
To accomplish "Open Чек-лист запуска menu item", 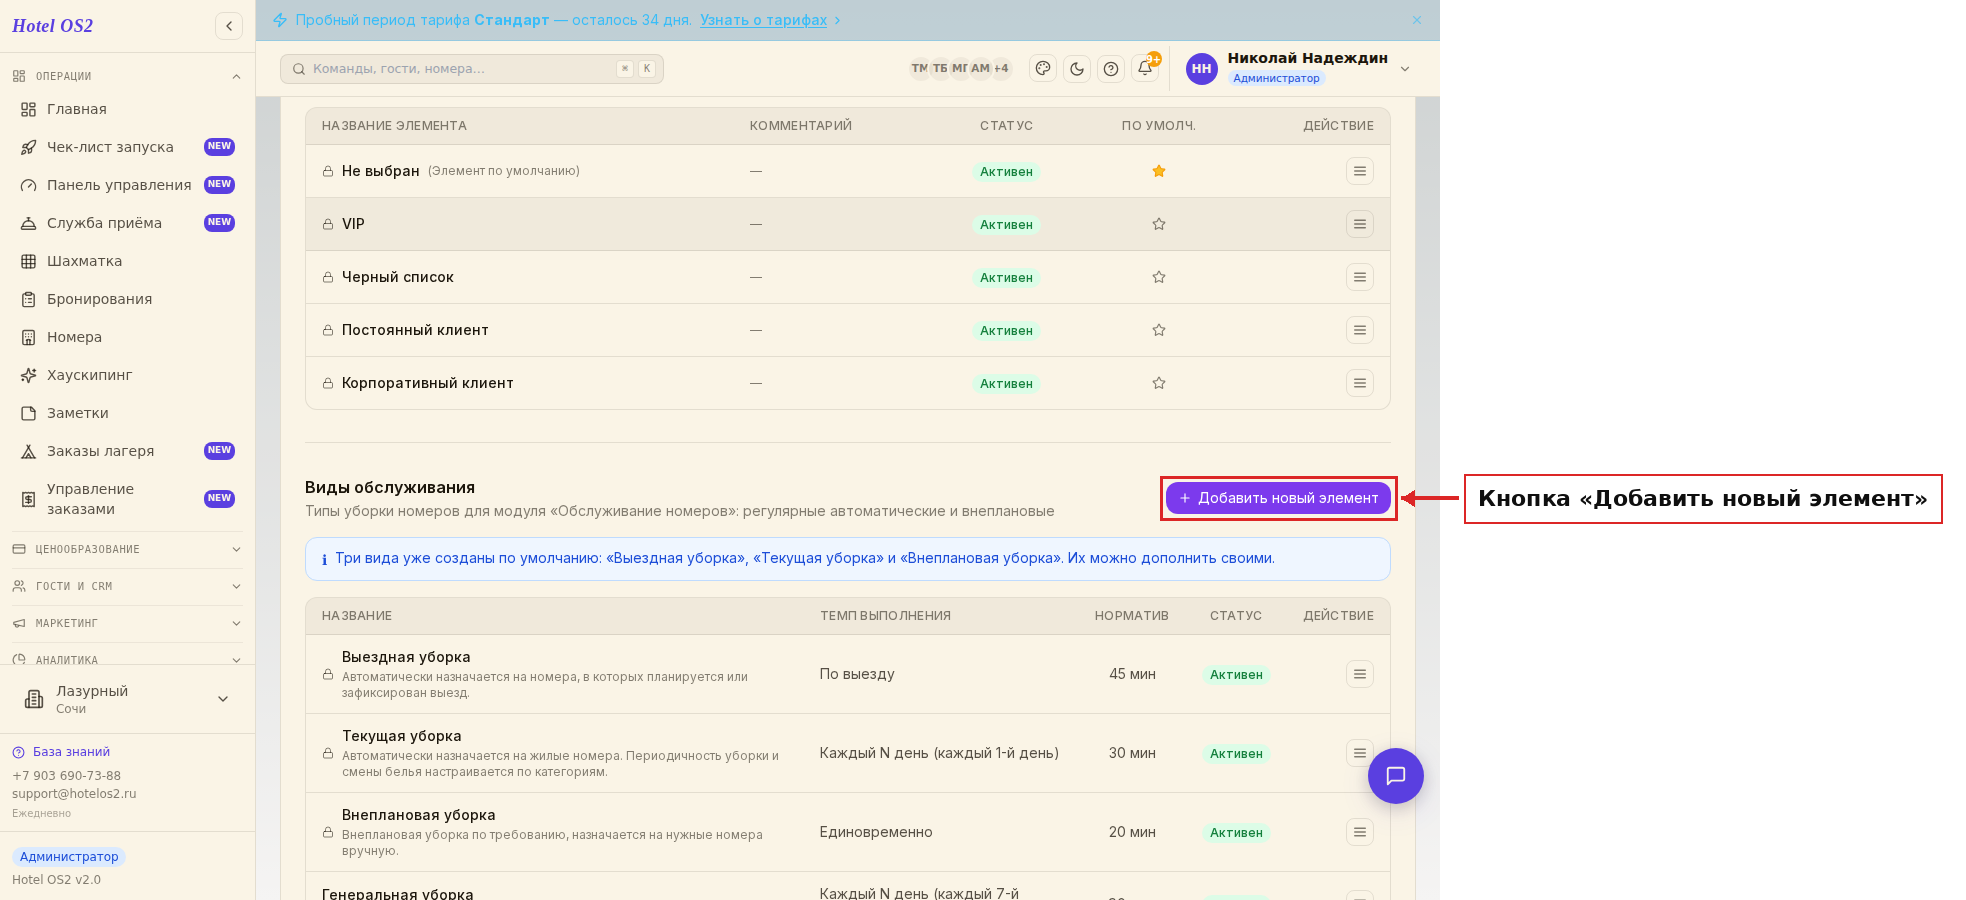I will click(x=127, y=147).
